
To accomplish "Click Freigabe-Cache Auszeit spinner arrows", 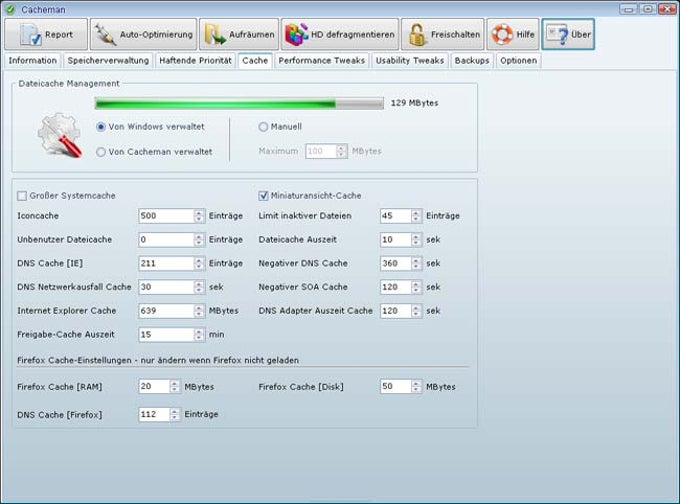I will 199,334.
